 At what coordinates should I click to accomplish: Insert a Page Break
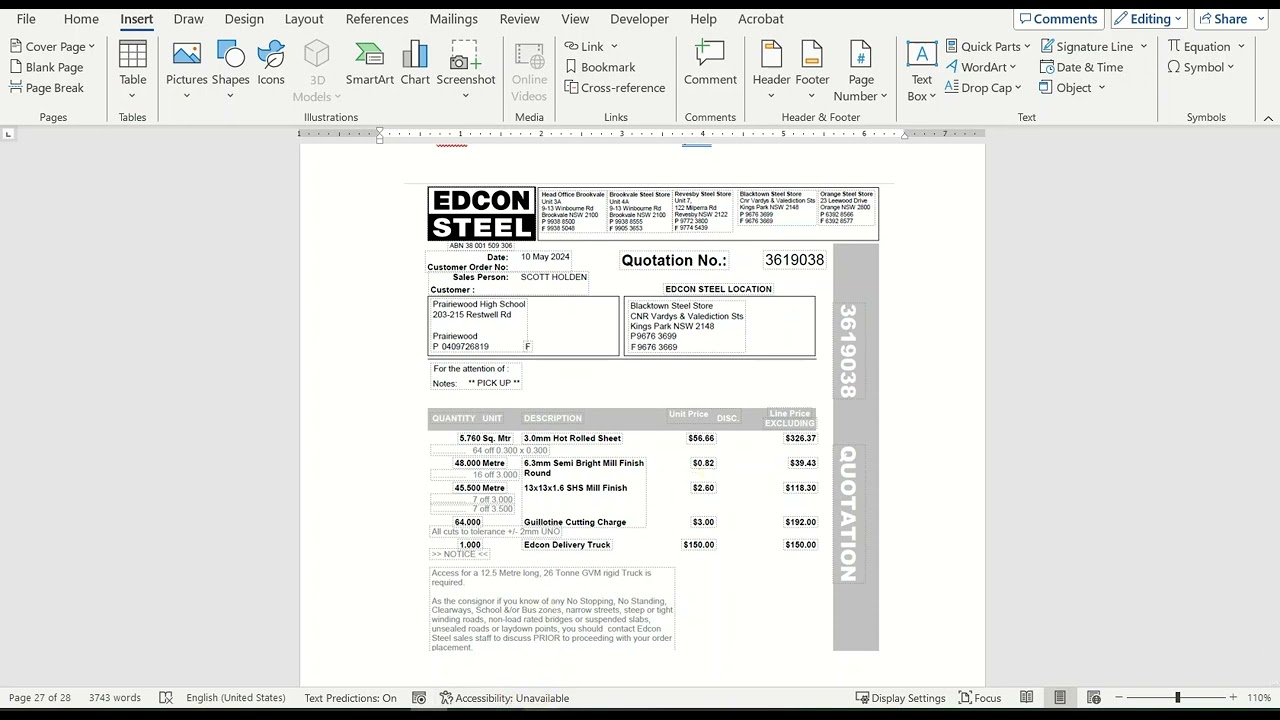tap(46, 88)
